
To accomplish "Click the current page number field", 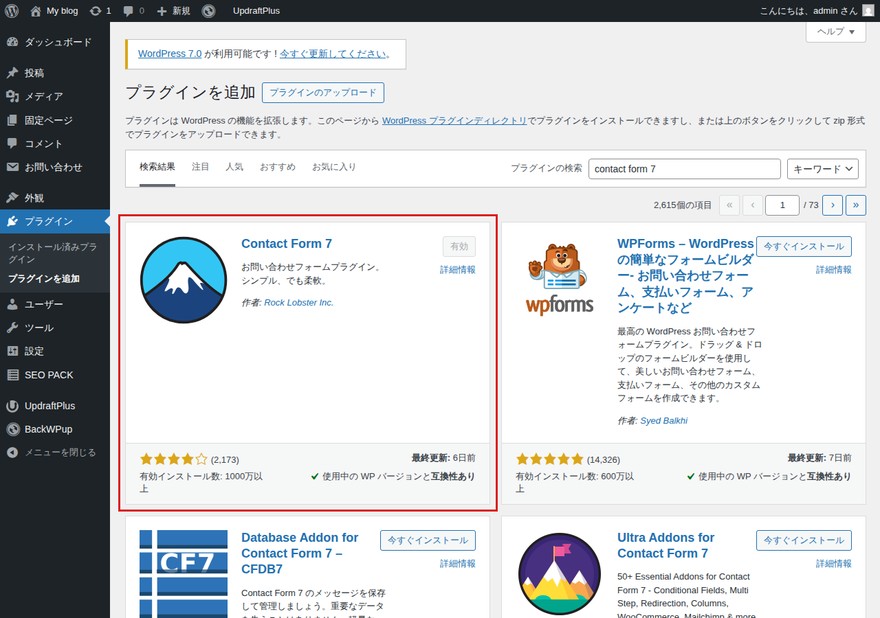I will point(782,205).
